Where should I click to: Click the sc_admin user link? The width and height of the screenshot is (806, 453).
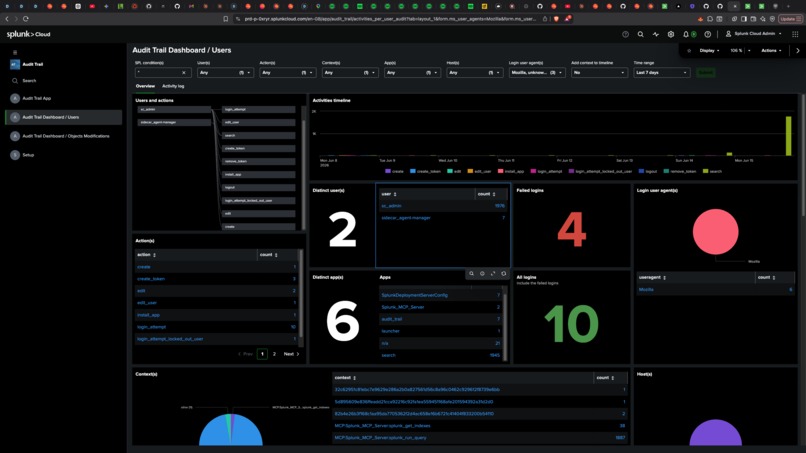(x=391, y=206)
